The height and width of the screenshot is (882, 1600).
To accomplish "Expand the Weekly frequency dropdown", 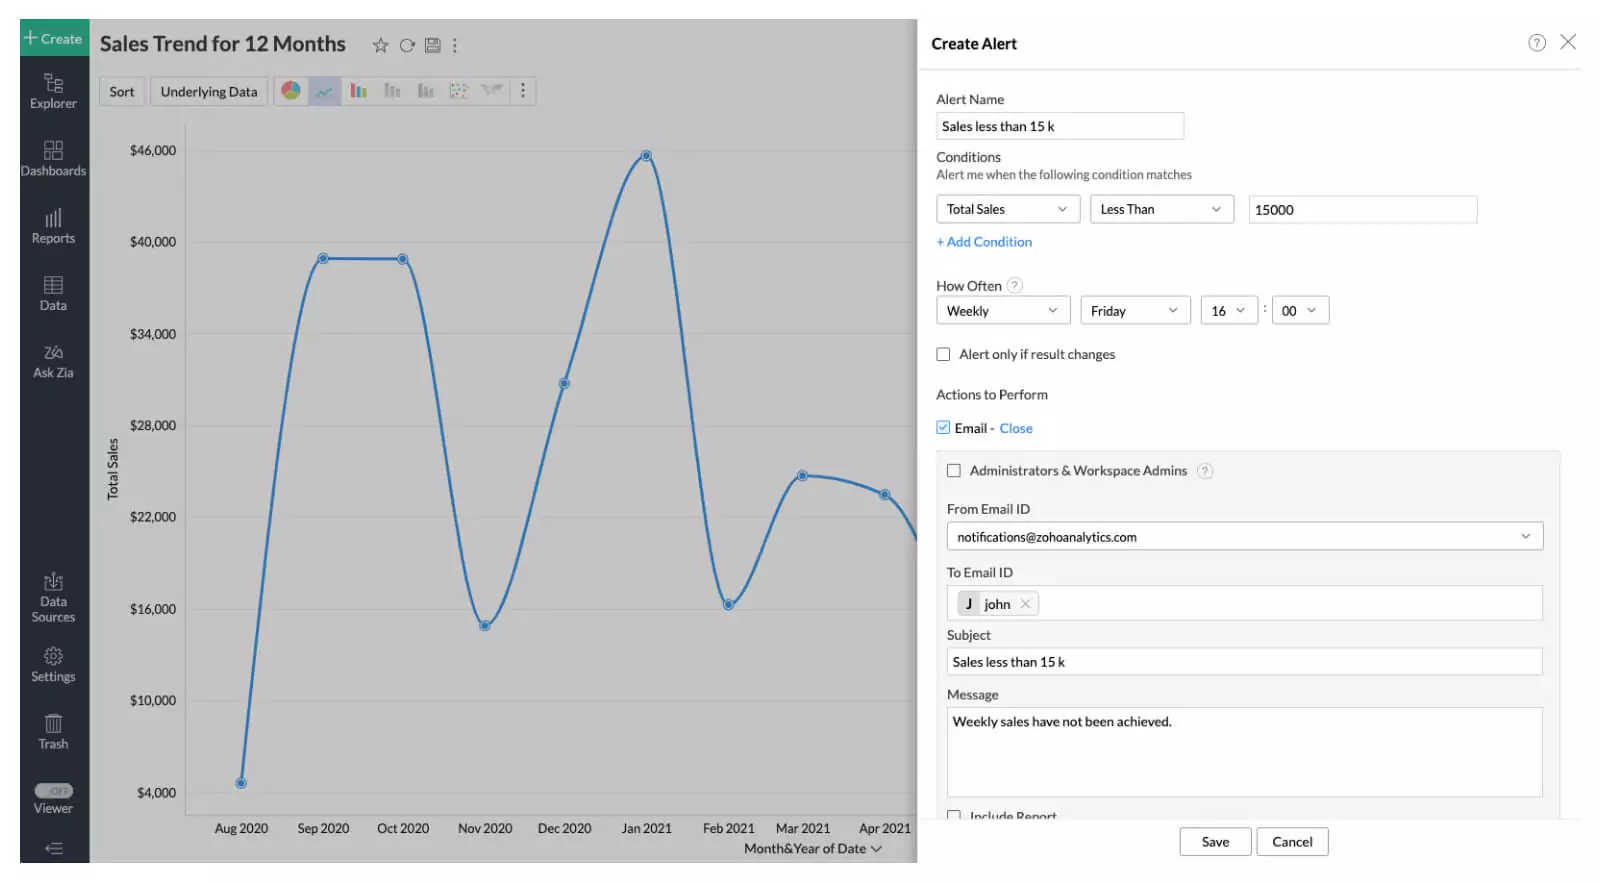I will [1002, 311].
